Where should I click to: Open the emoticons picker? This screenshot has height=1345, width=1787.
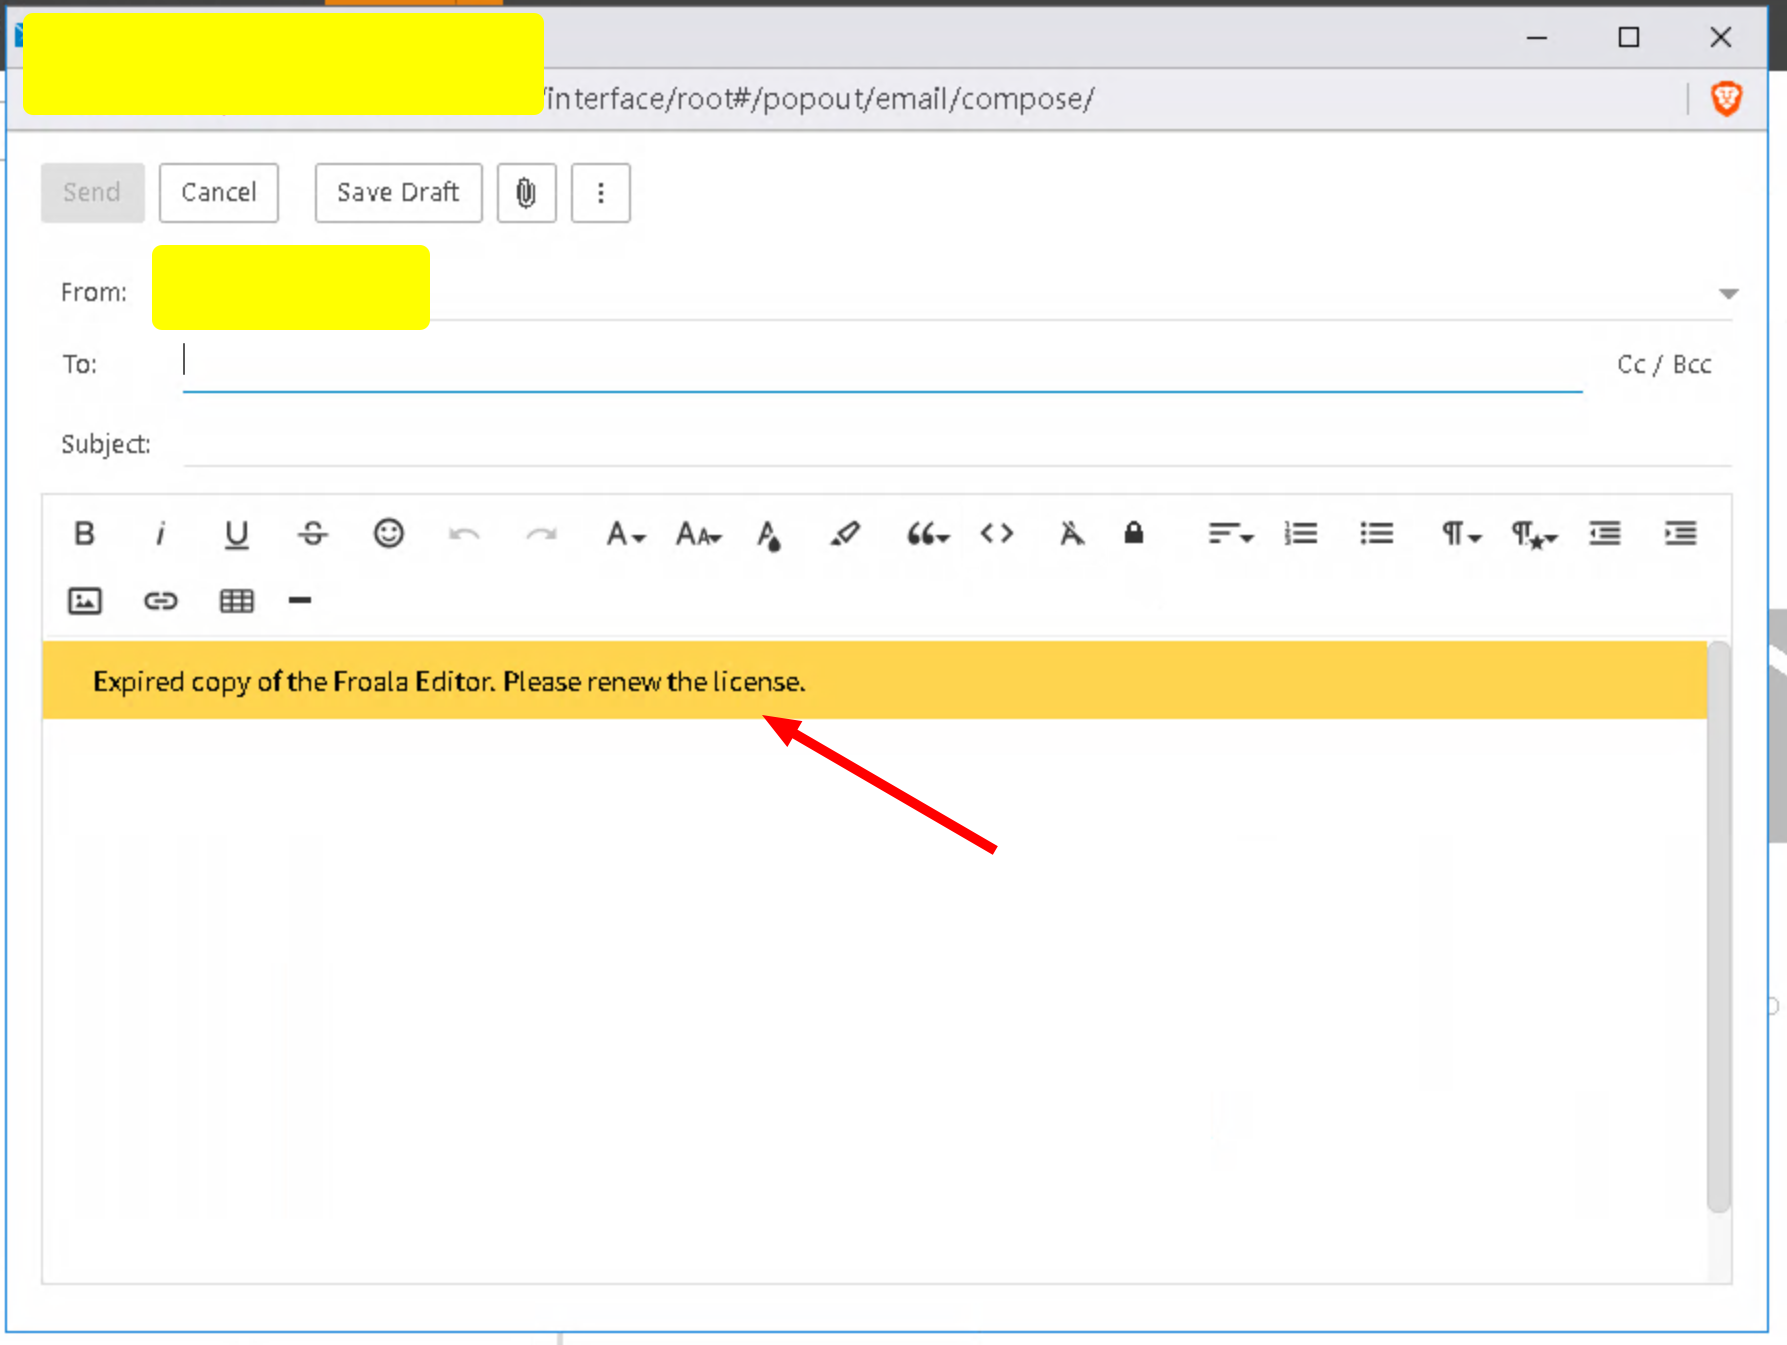(388, 534)
